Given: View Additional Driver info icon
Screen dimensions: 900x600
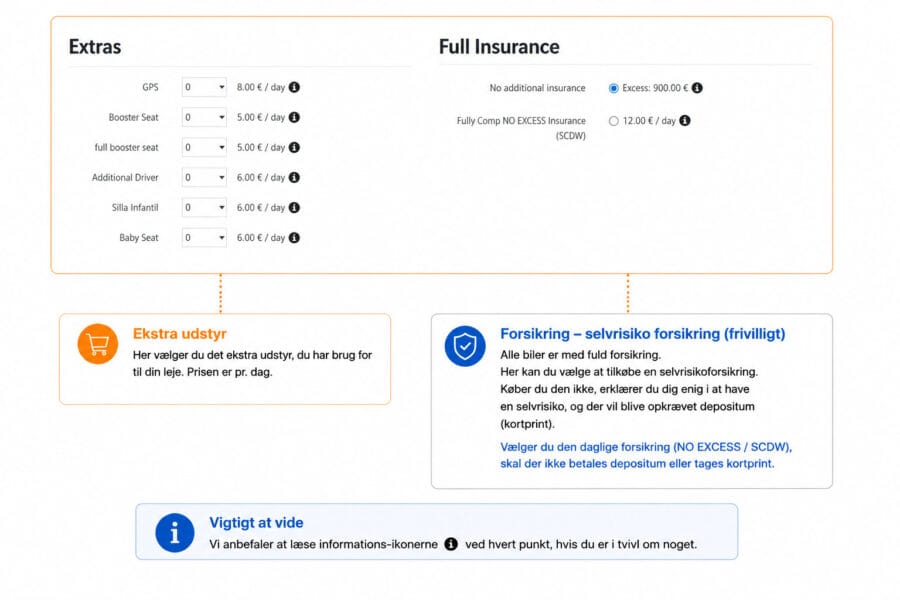Looking at the screenshot, I should (294, 177).
